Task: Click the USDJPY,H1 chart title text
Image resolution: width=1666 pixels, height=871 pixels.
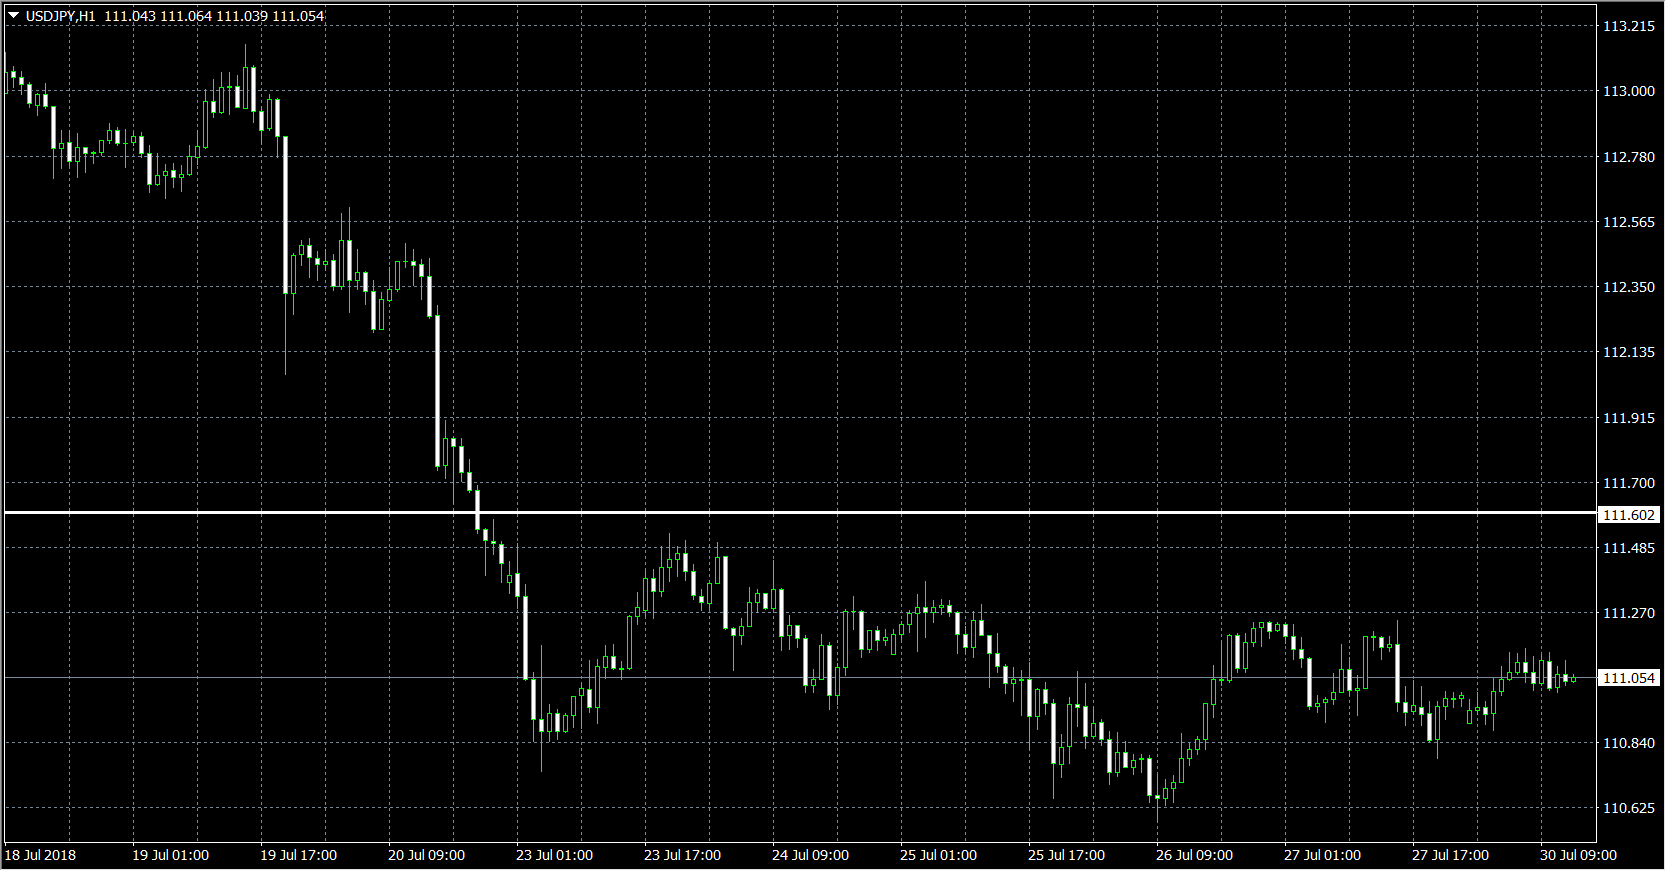Action: [x=61, y=16]
